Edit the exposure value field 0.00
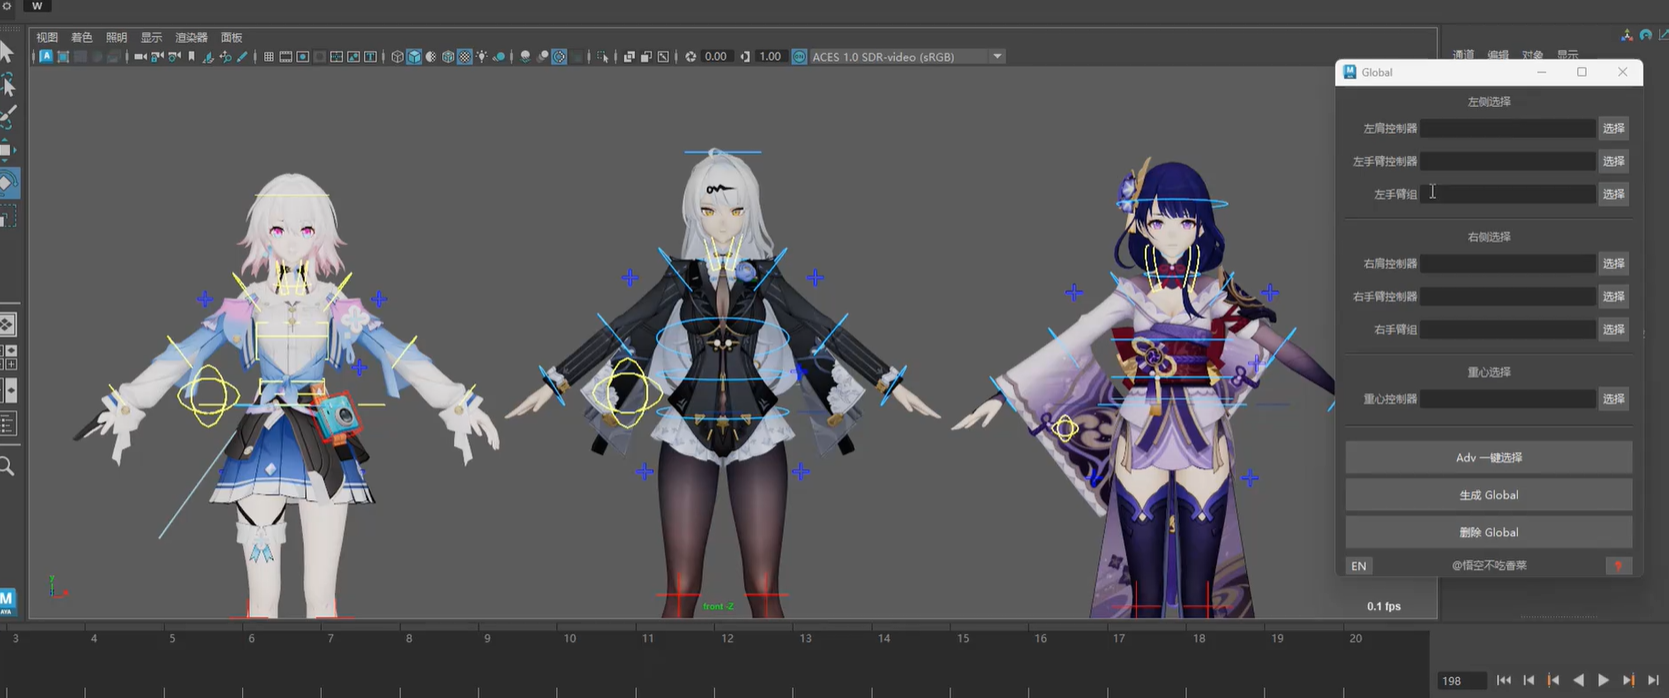The width and height of the screenshot is (1669, 698). pos(716,57)
